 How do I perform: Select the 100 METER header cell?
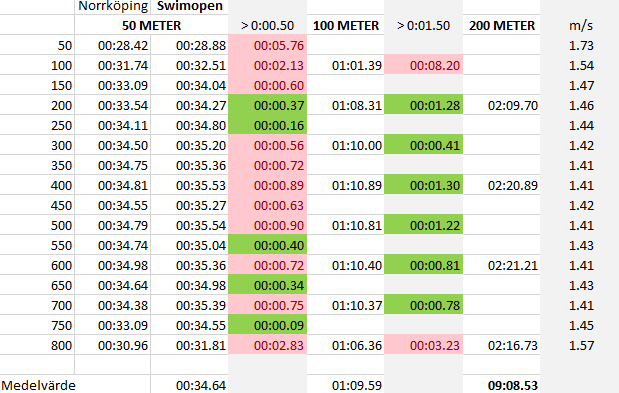click(x=345, y=25)
